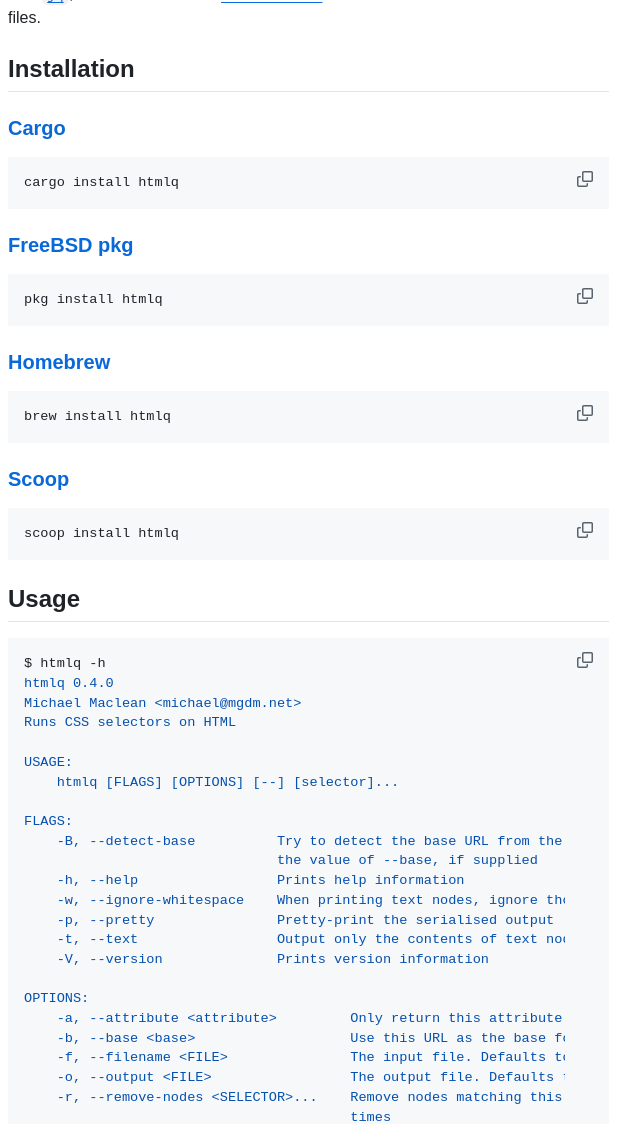Click inside the cargo install code block
The image size is (617, 1124).
point(102,182)
